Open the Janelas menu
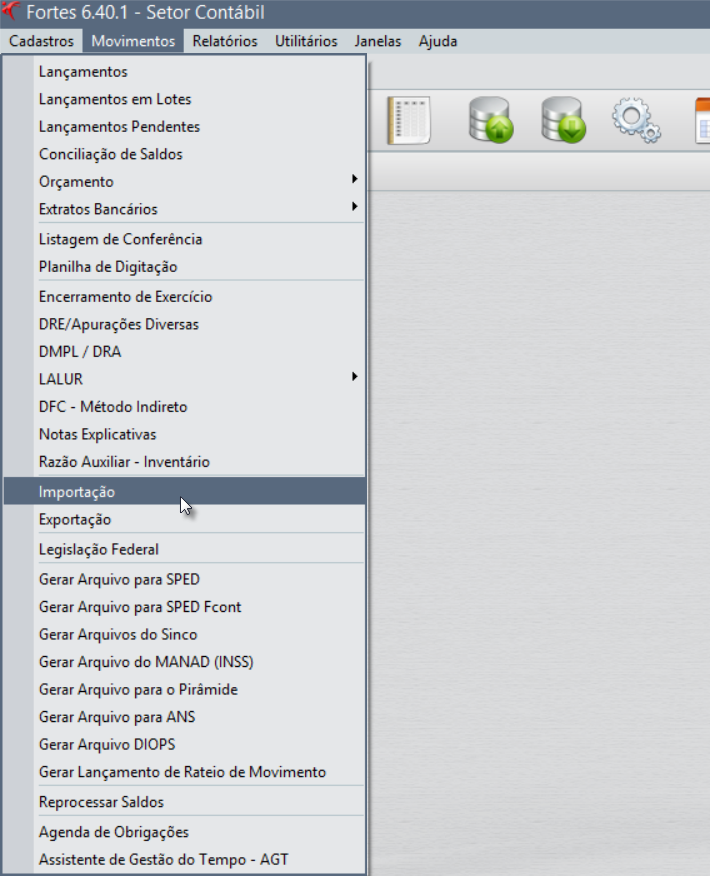710x876 pixels. [378, 41]
